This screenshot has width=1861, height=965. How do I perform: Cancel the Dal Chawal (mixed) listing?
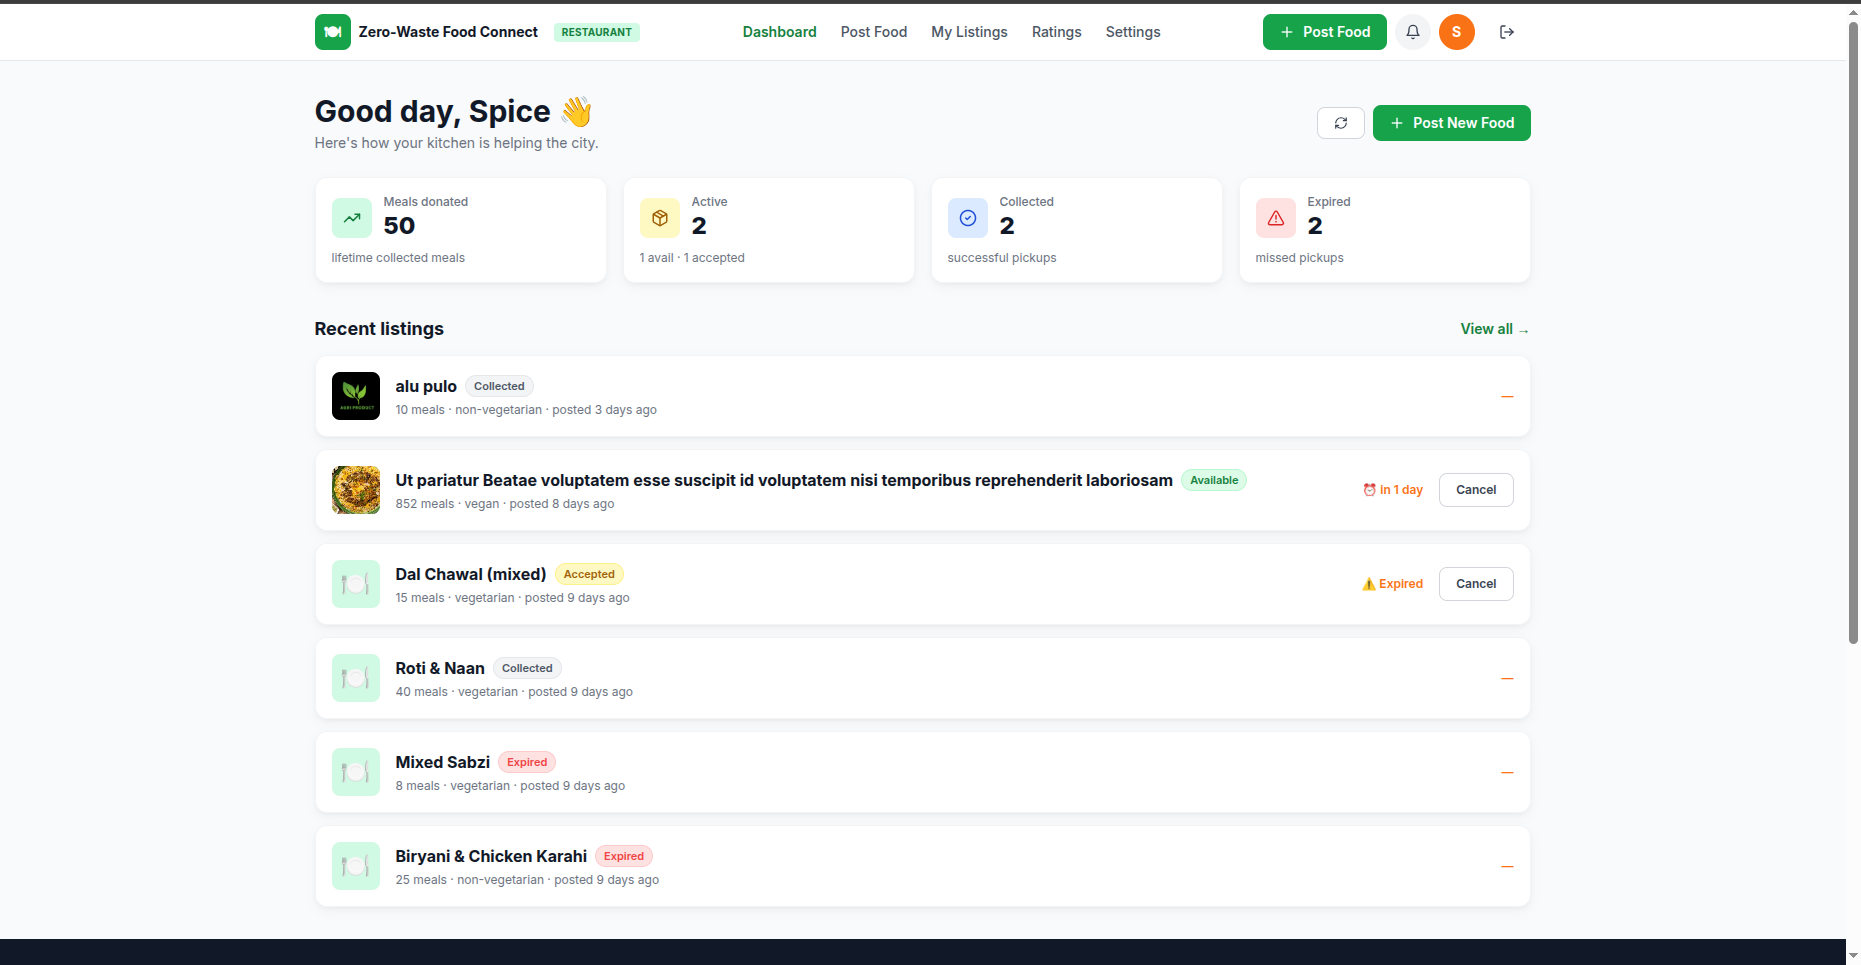coord(1476,584)
